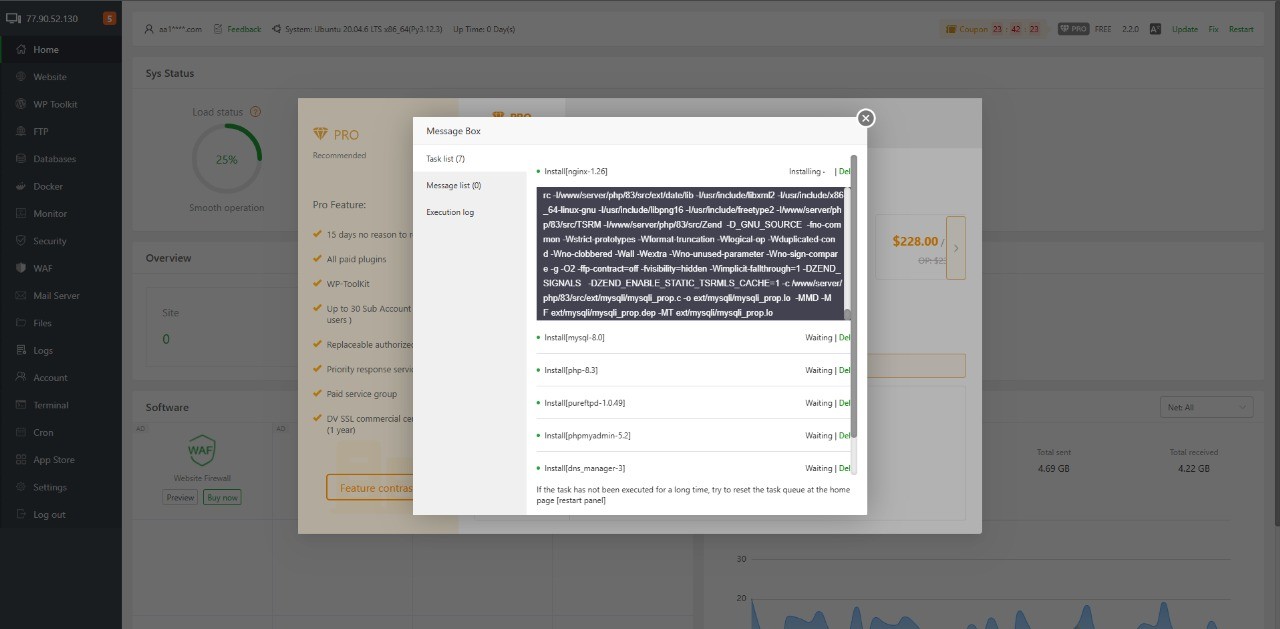Click the Coupon countdown banner
The image size is (1280, 629).
pyautogui.click(x=993, y=29)
